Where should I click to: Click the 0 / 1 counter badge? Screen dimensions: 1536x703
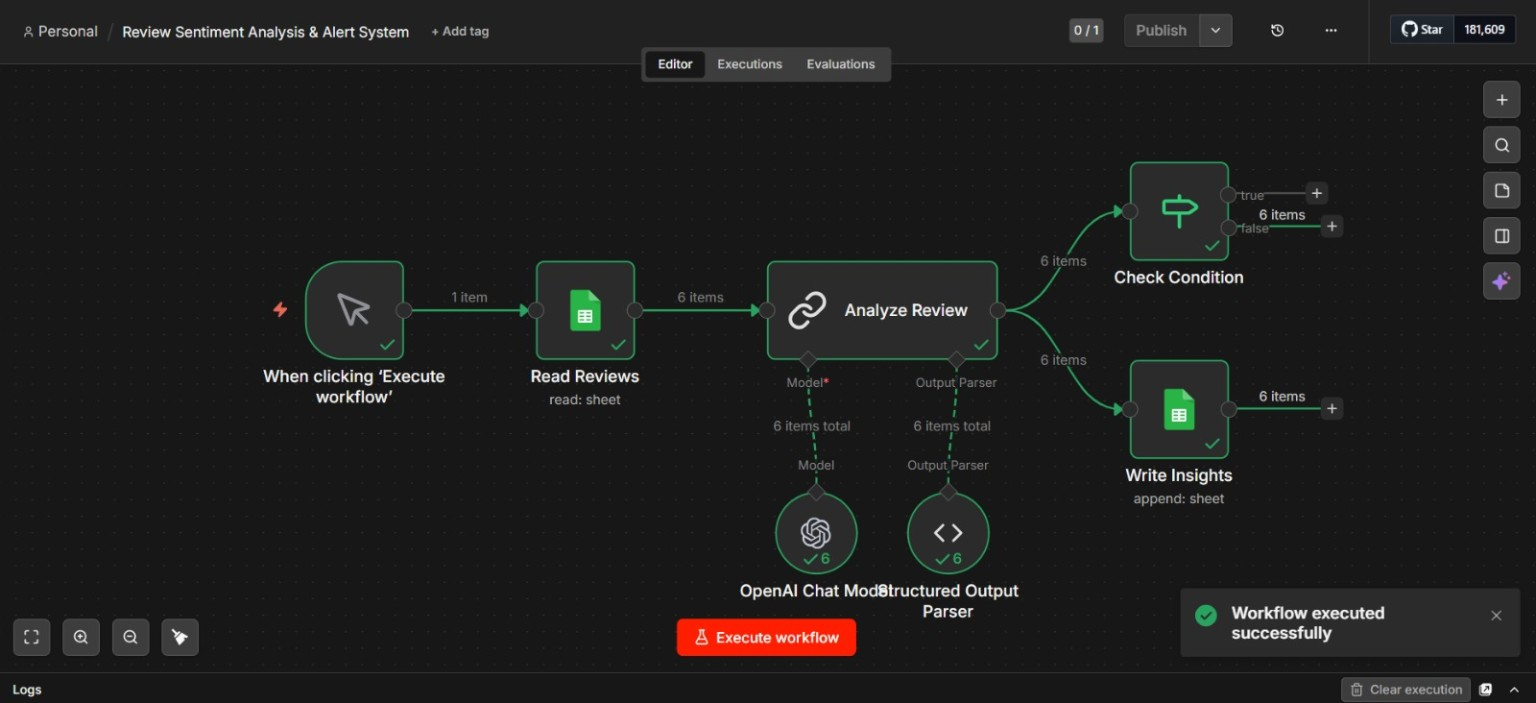pyautogui.click(x=1086, y=30)
